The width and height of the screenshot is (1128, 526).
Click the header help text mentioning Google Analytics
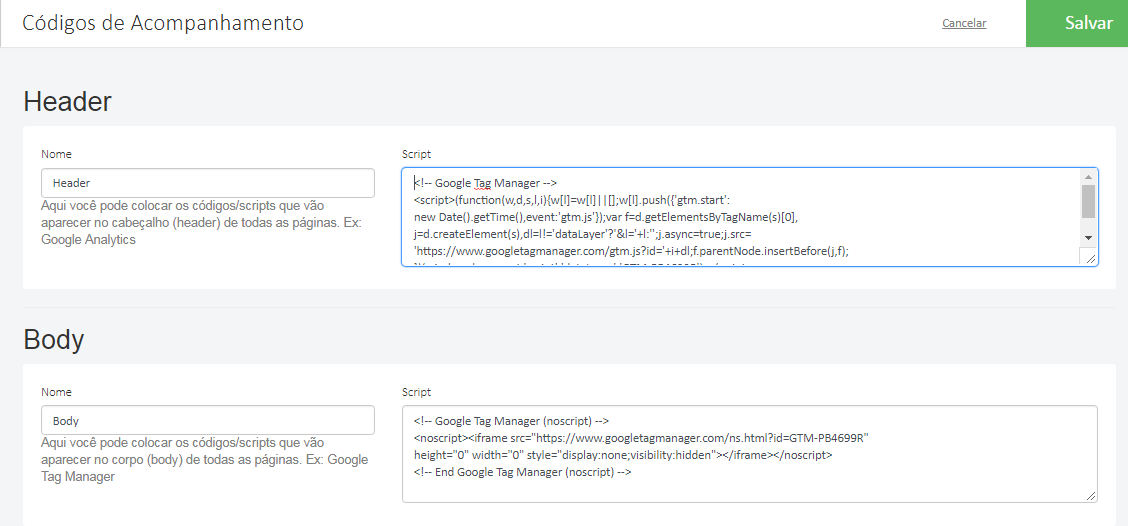[201, 223]
